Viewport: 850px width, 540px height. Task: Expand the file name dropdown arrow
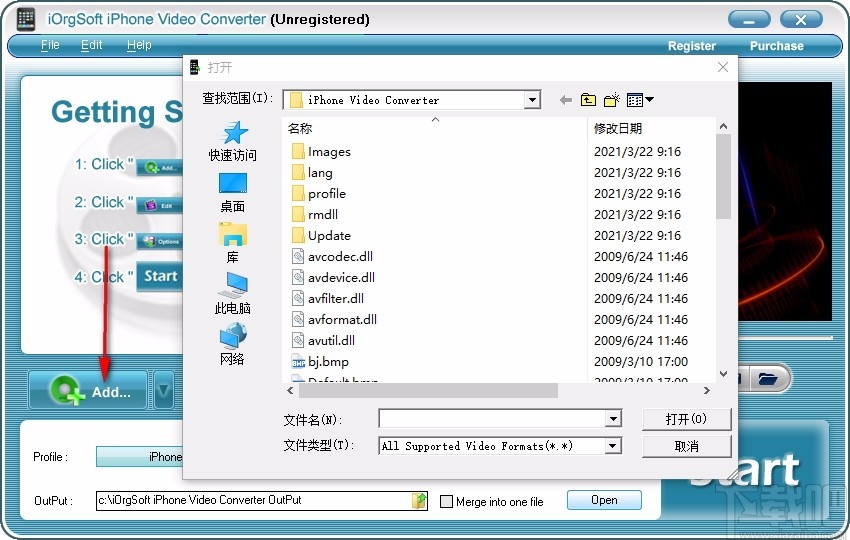tap(613, 419)
